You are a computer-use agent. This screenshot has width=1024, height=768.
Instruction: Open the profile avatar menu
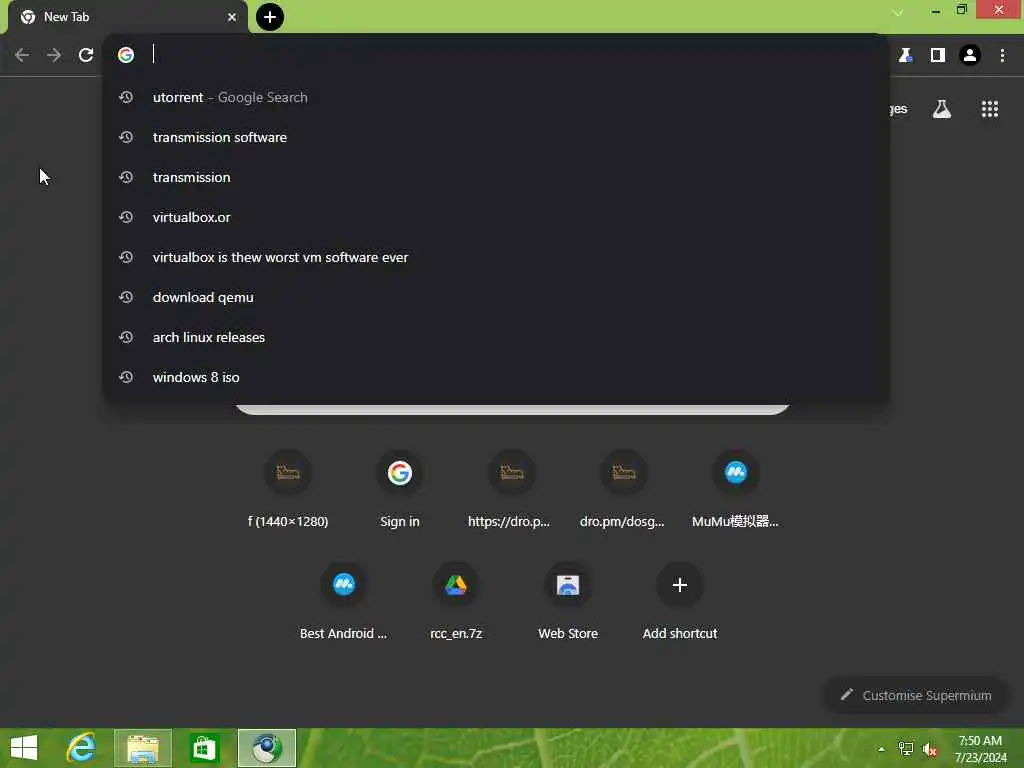coord(970,56)
